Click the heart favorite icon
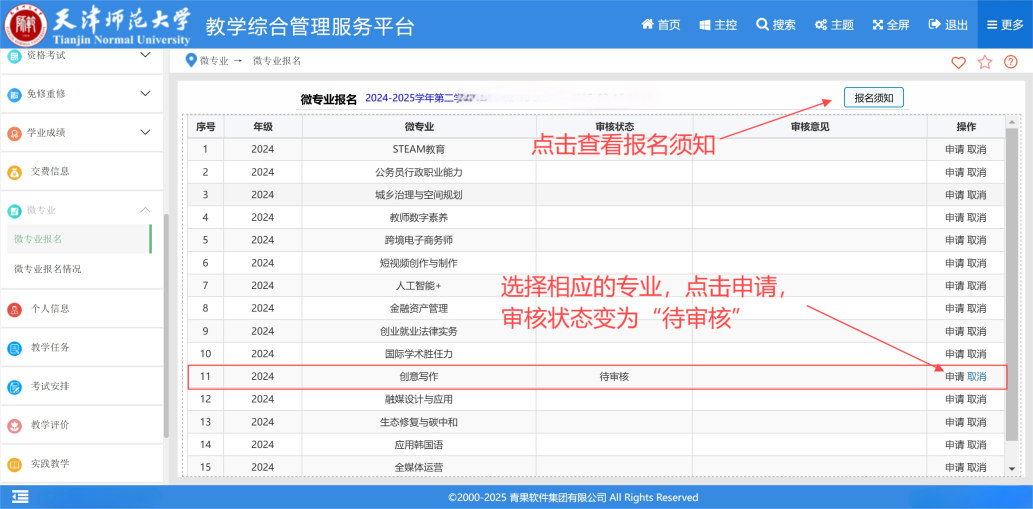Screen dimensions: 1033x509 coord(958,62)
